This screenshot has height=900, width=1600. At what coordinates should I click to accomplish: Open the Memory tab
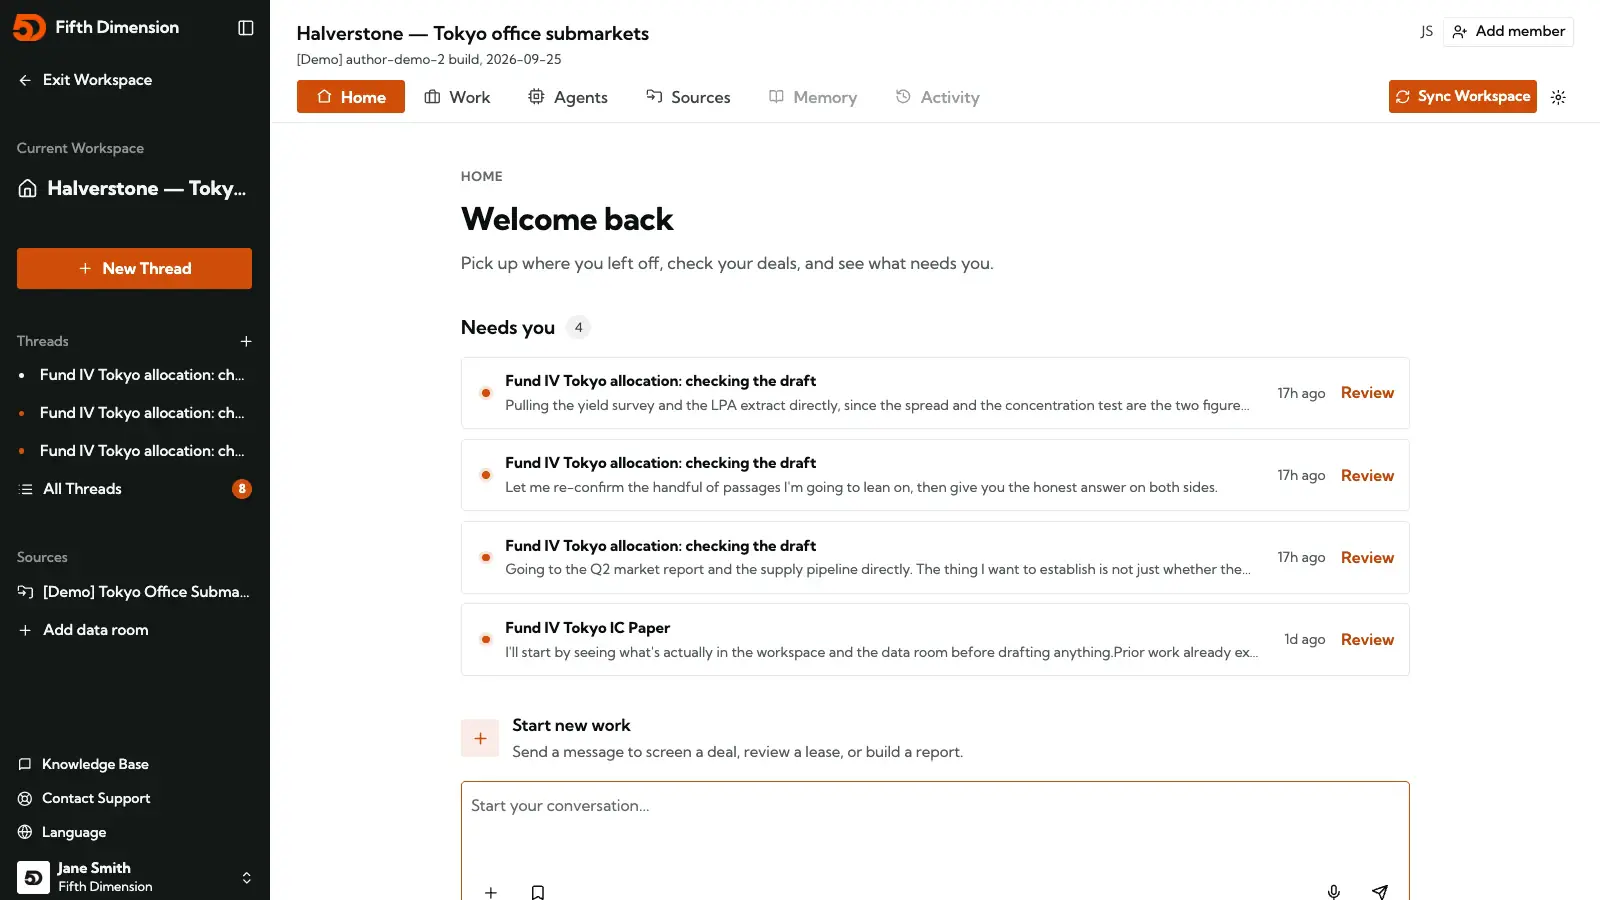[x=813, y=97]
